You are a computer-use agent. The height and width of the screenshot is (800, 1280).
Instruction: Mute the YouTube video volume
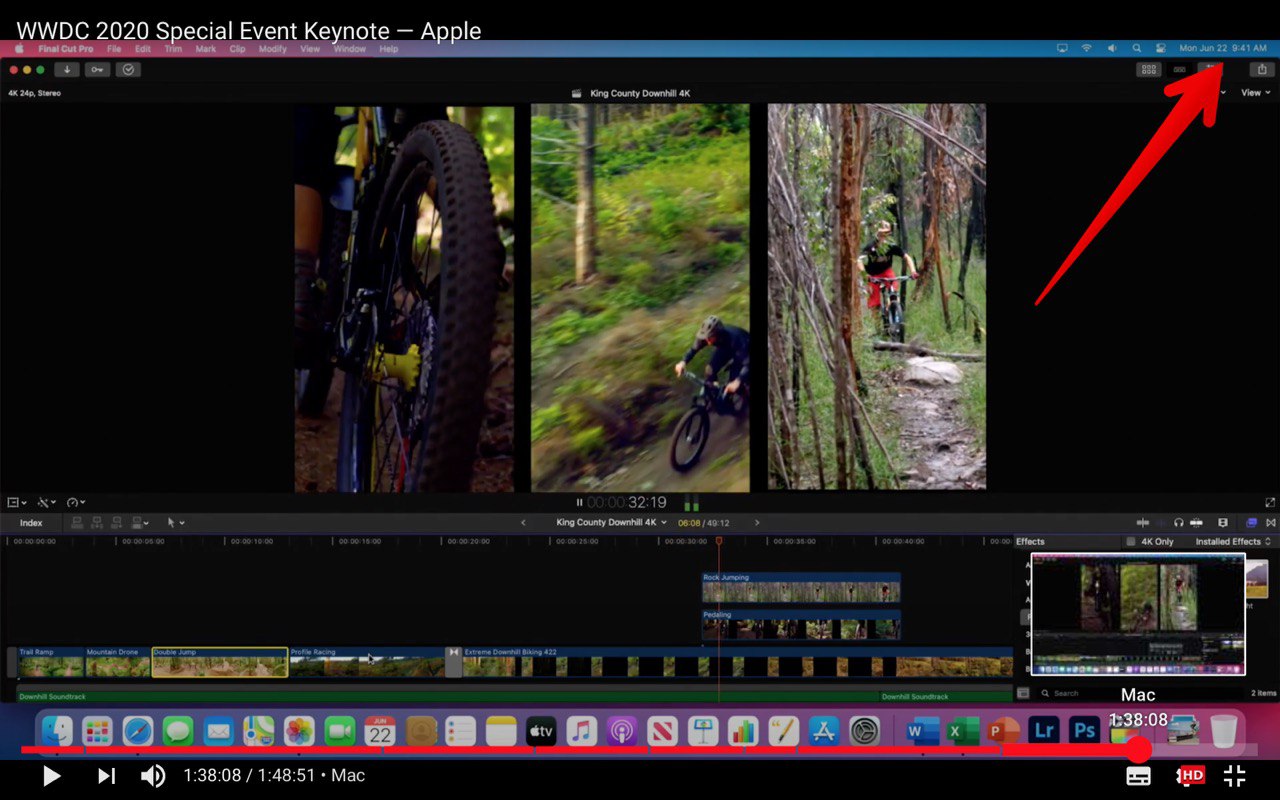pos(152,776)
